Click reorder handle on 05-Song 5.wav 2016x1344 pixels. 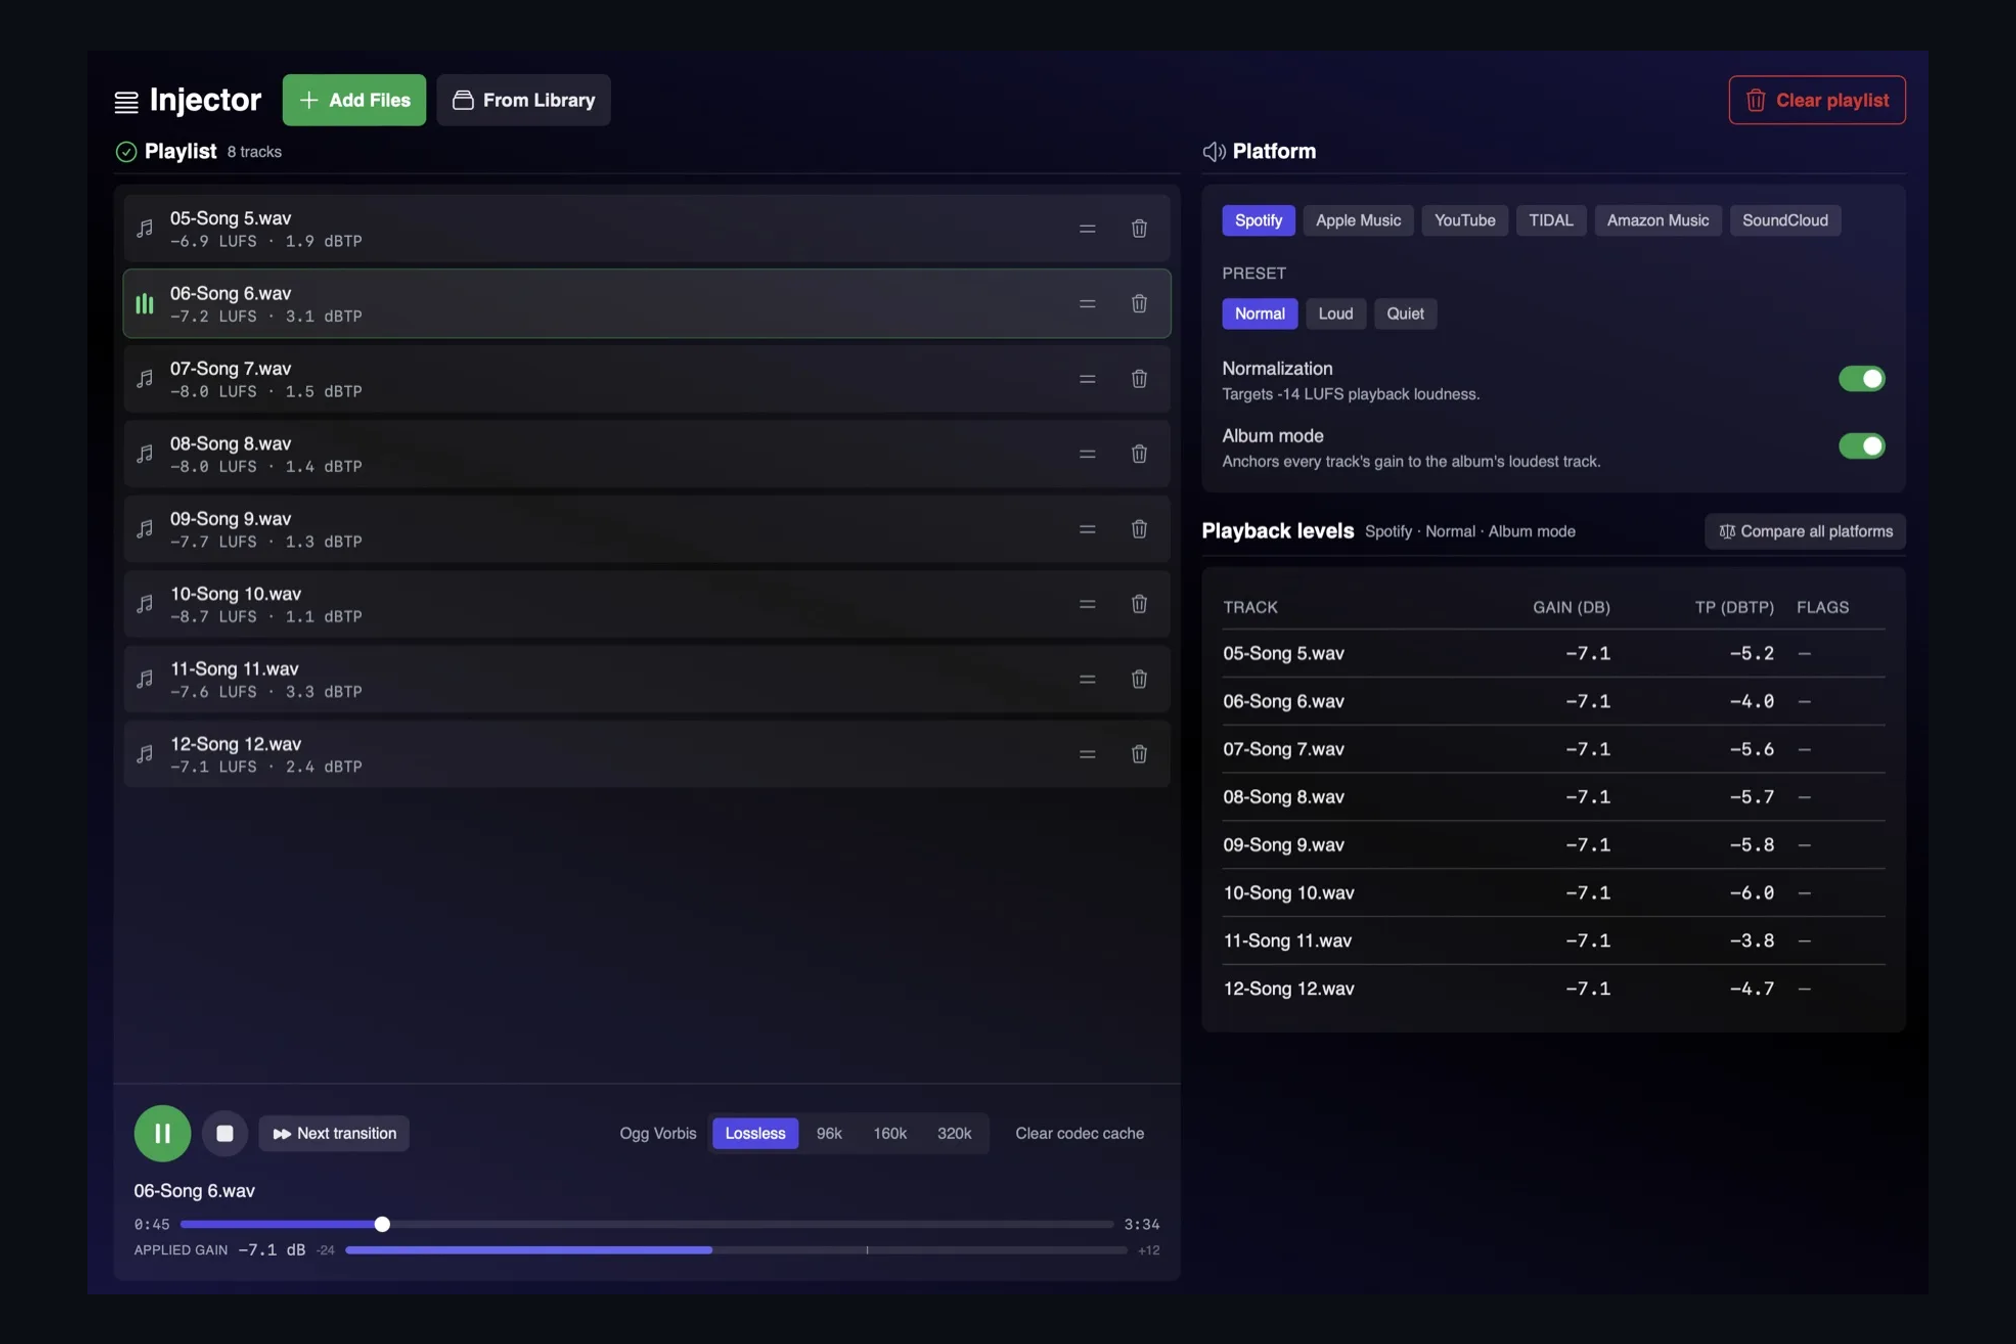pyautogui.click(x=1087, y=229)
